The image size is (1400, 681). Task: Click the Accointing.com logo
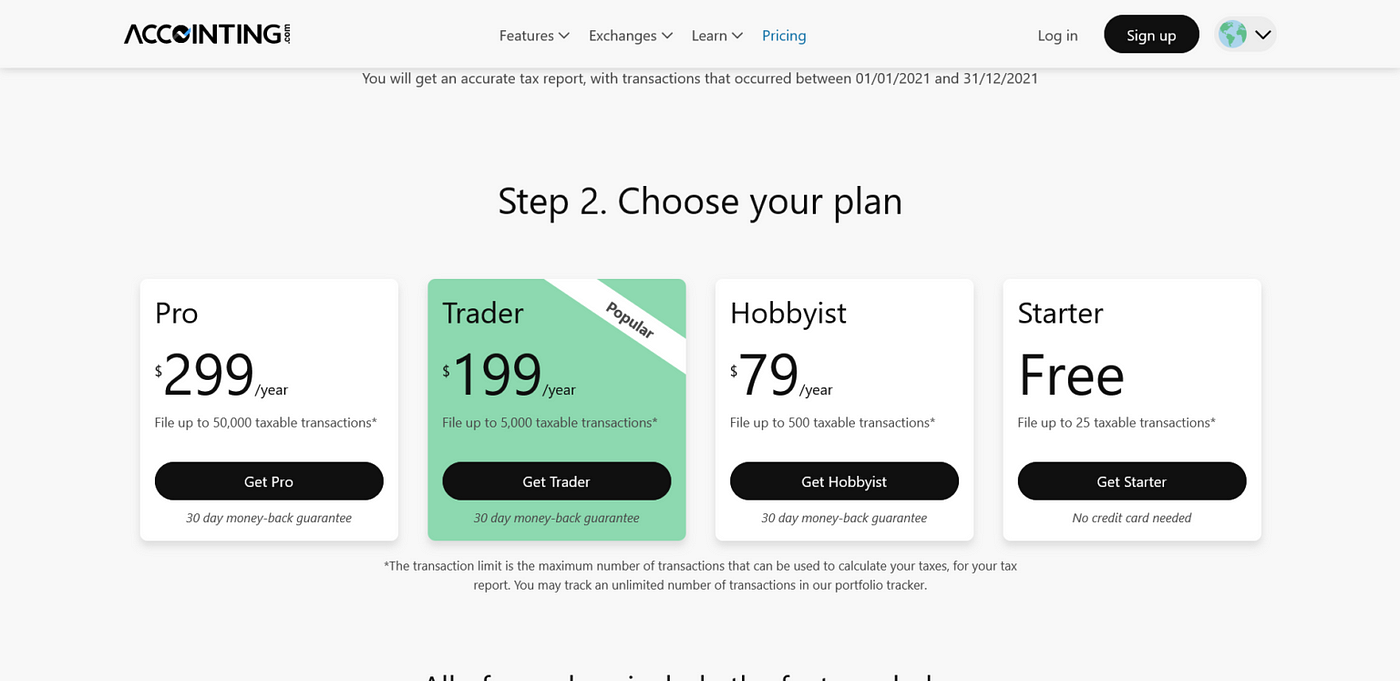point(207,35)
